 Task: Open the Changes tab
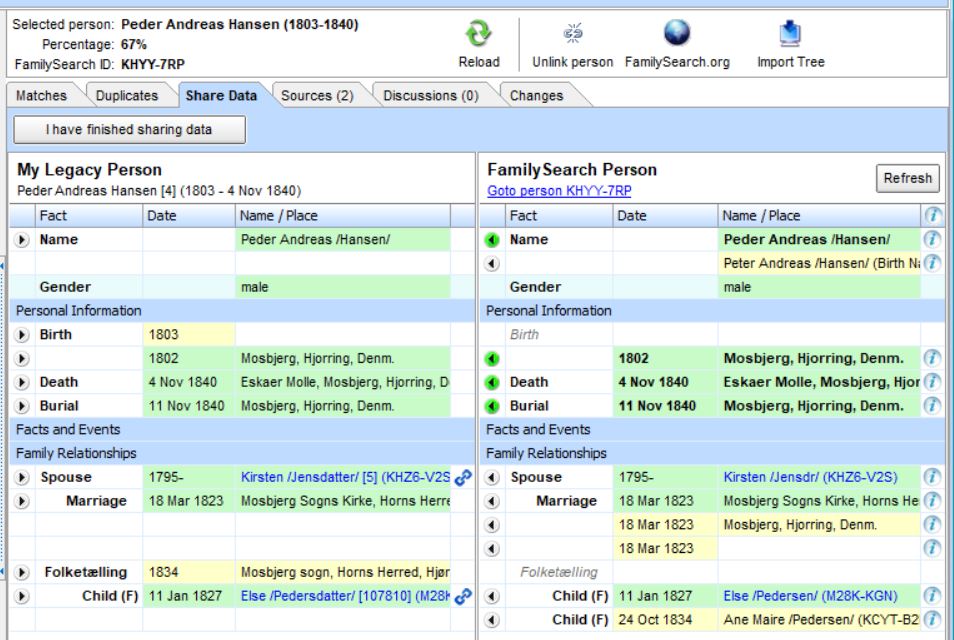(536, 96)
